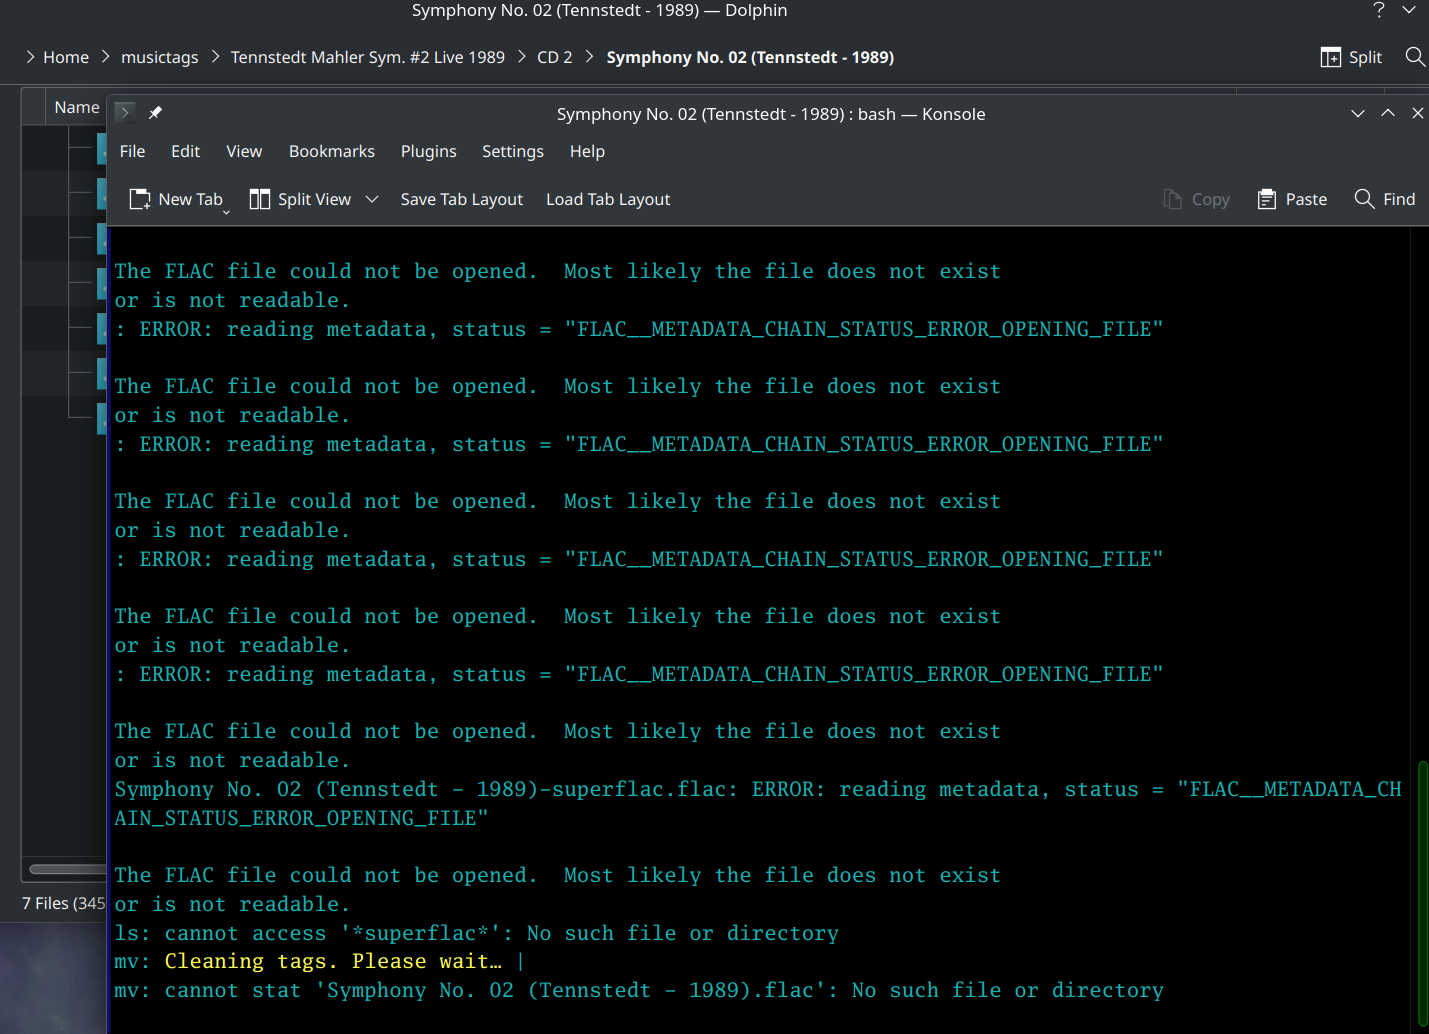
Task: Open the Split View dropdown arrow
Action: click(x=372, y=199)
